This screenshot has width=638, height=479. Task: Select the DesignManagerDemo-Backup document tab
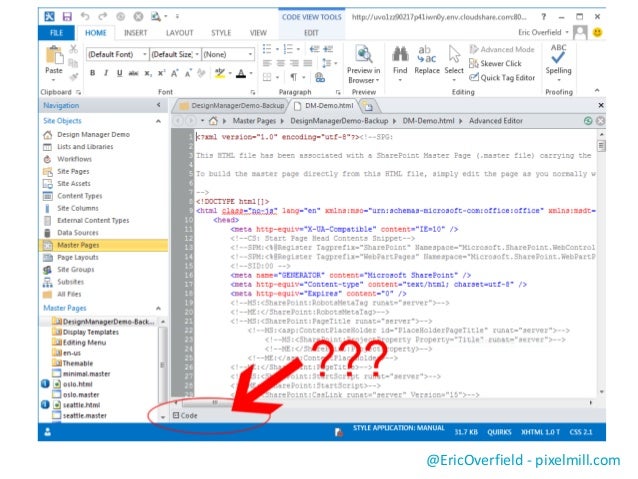232,105
